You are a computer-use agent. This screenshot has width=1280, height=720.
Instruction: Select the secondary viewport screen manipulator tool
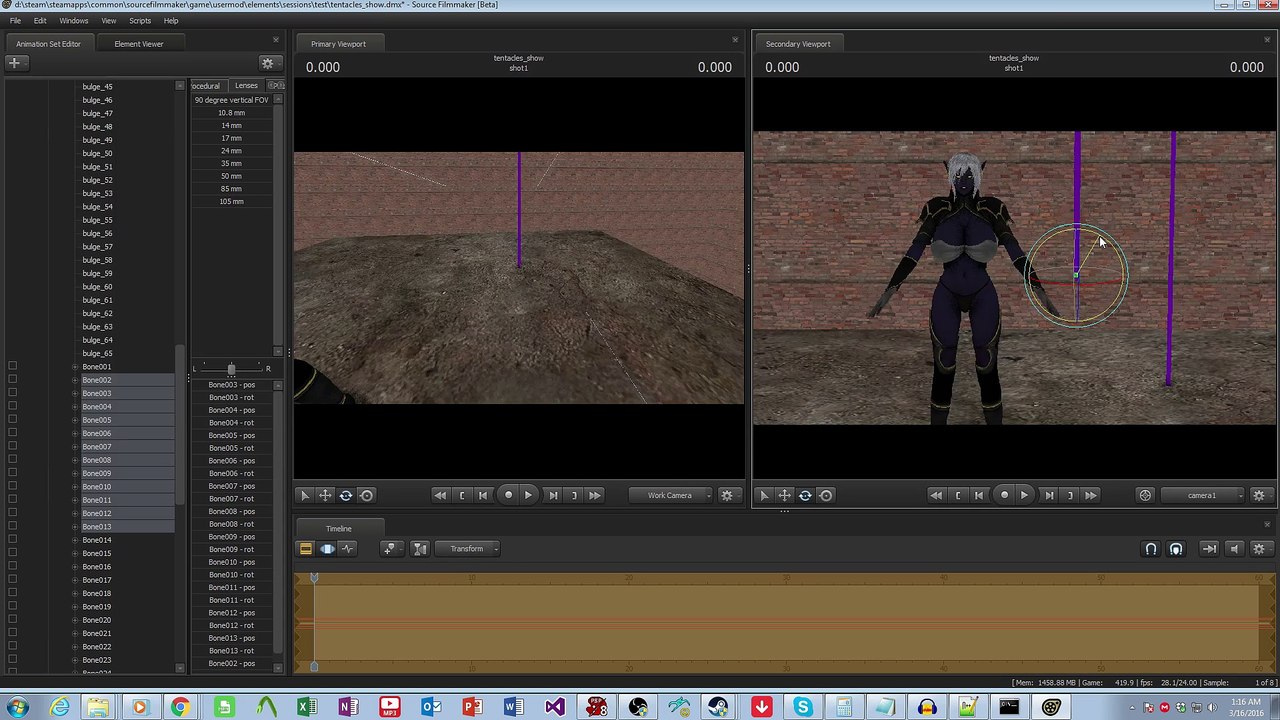point(826,495)
